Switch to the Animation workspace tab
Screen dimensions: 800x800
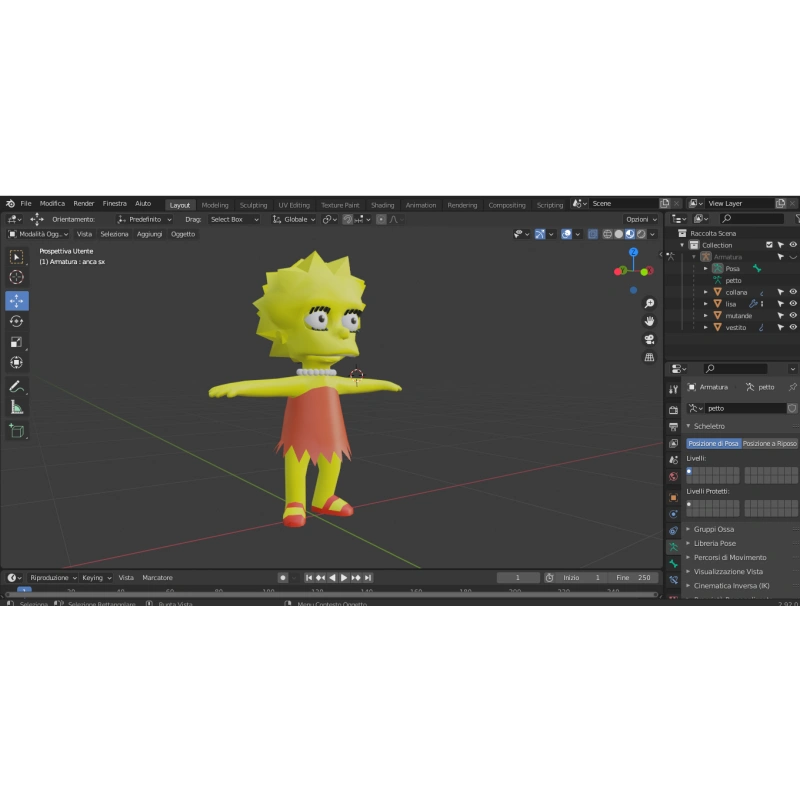[x=421, y=205]
